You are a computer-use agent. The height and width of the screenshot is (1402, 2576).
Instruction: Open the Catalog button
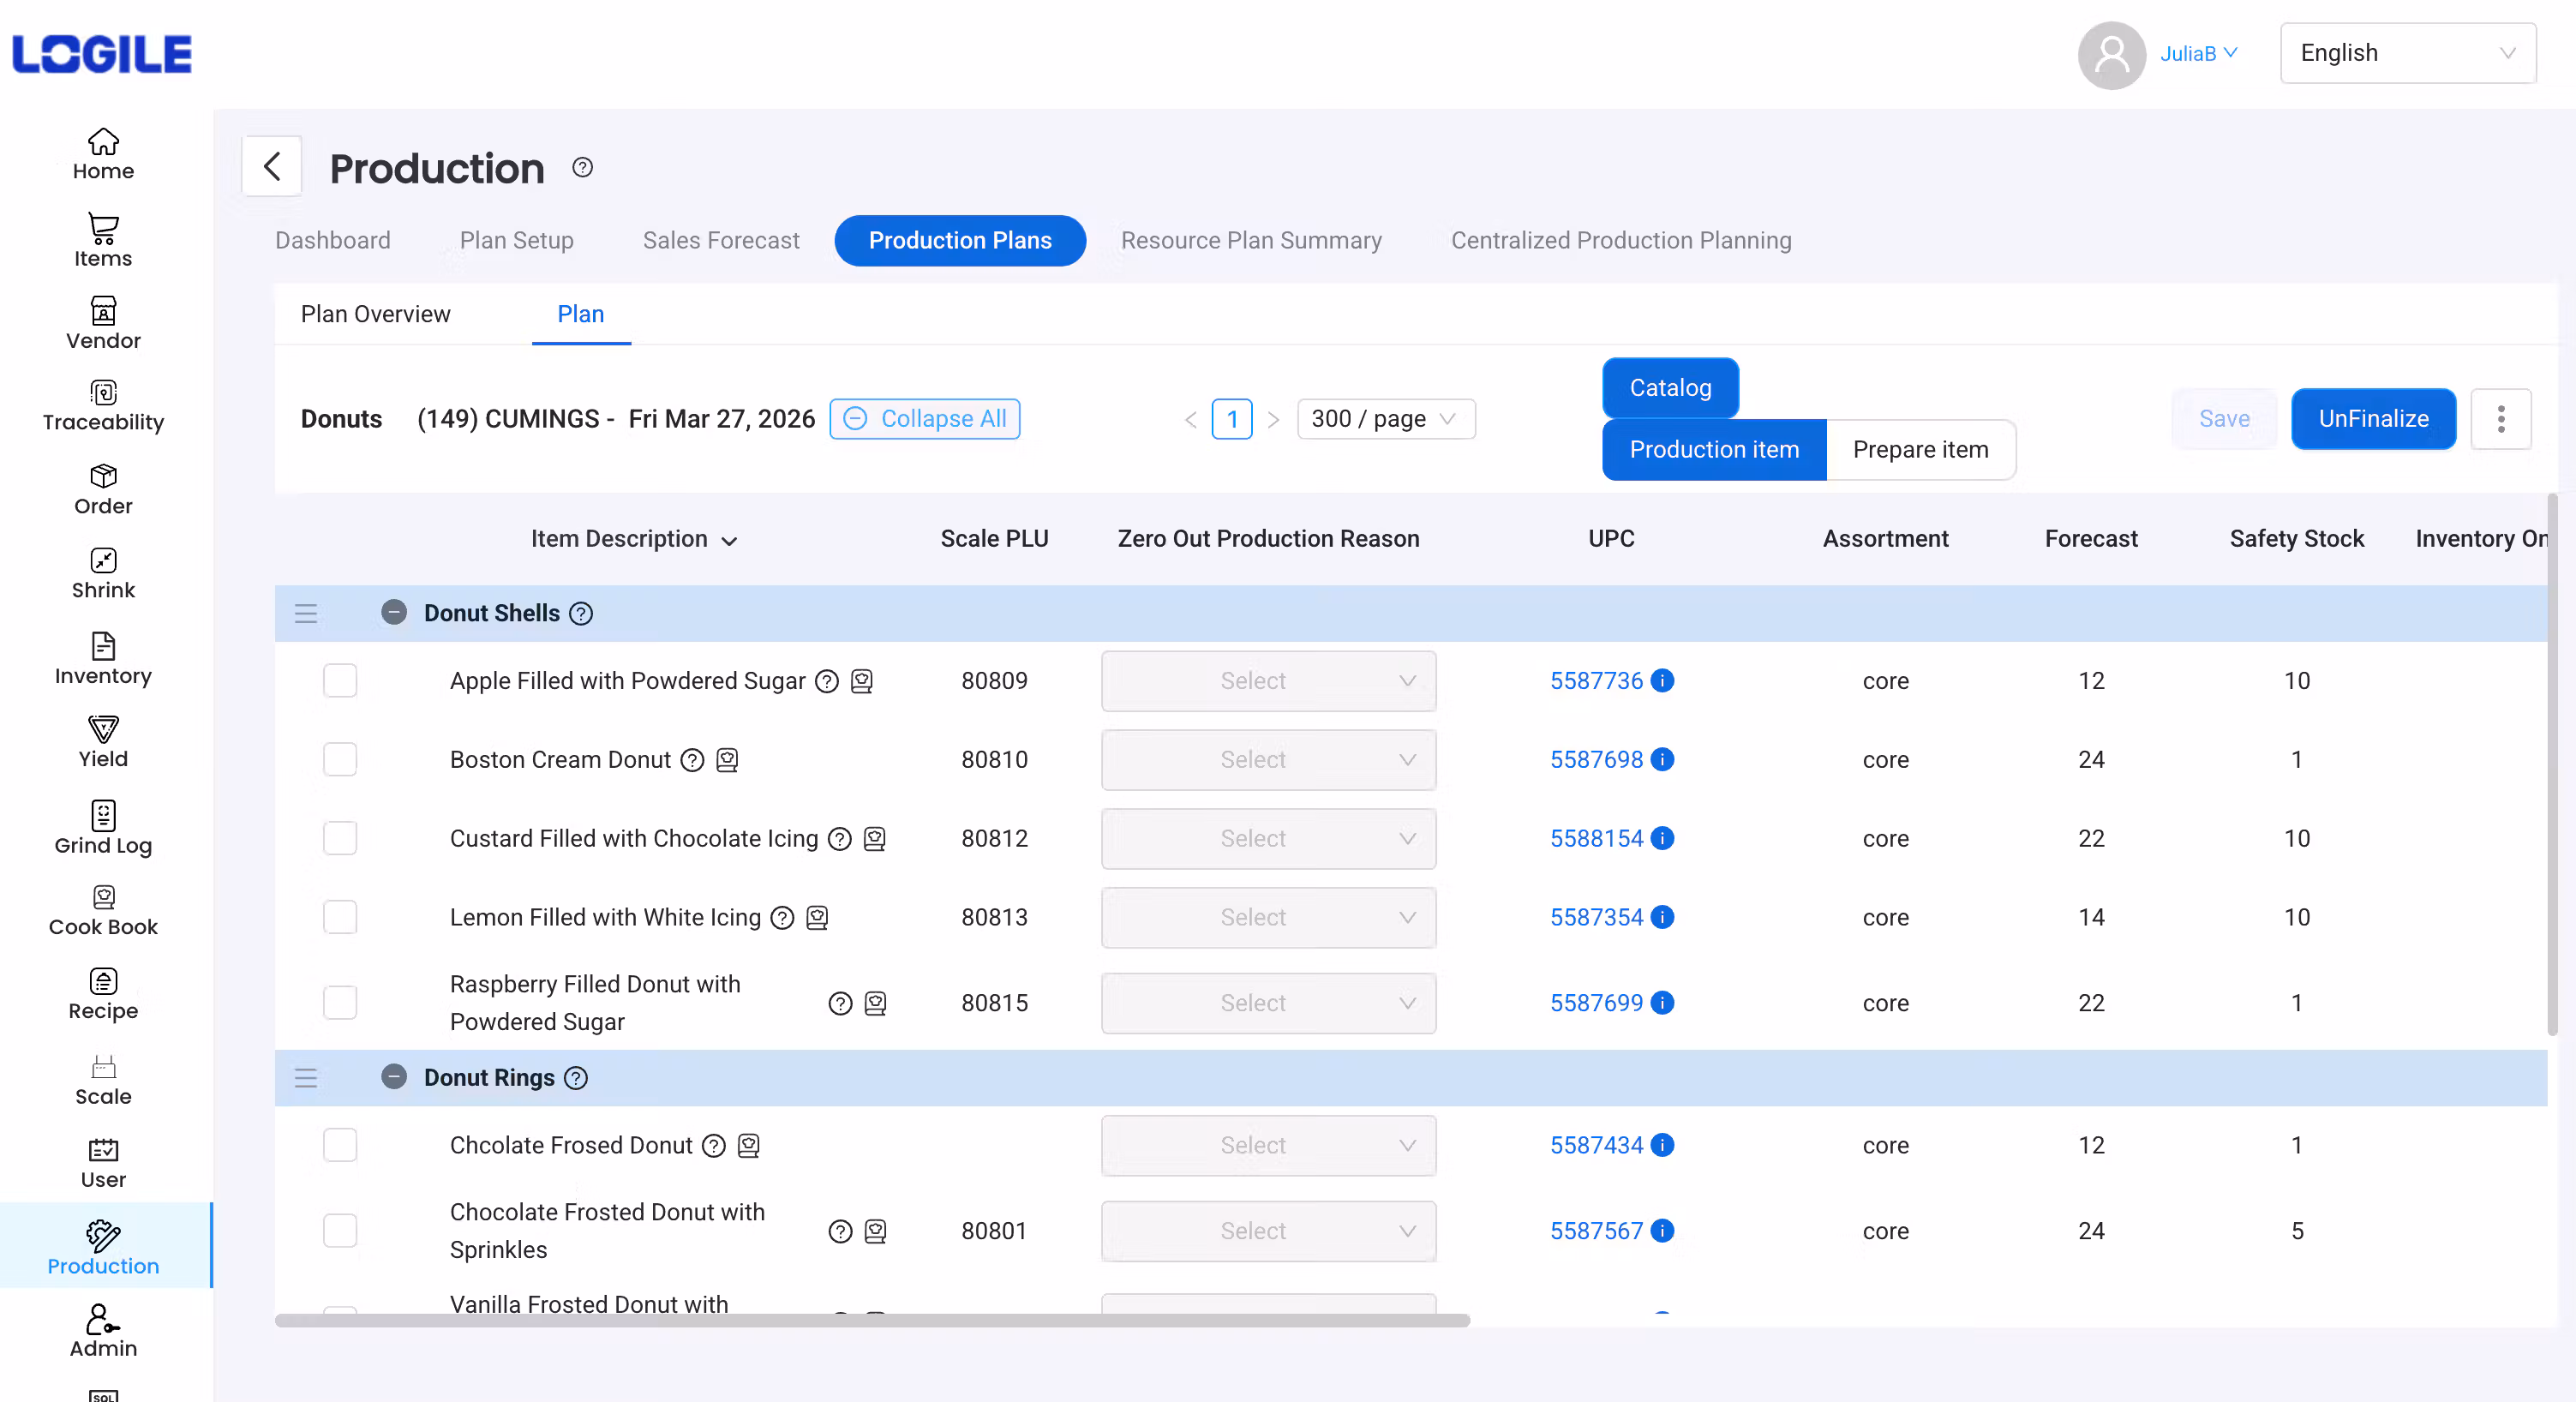point(1670,388)
